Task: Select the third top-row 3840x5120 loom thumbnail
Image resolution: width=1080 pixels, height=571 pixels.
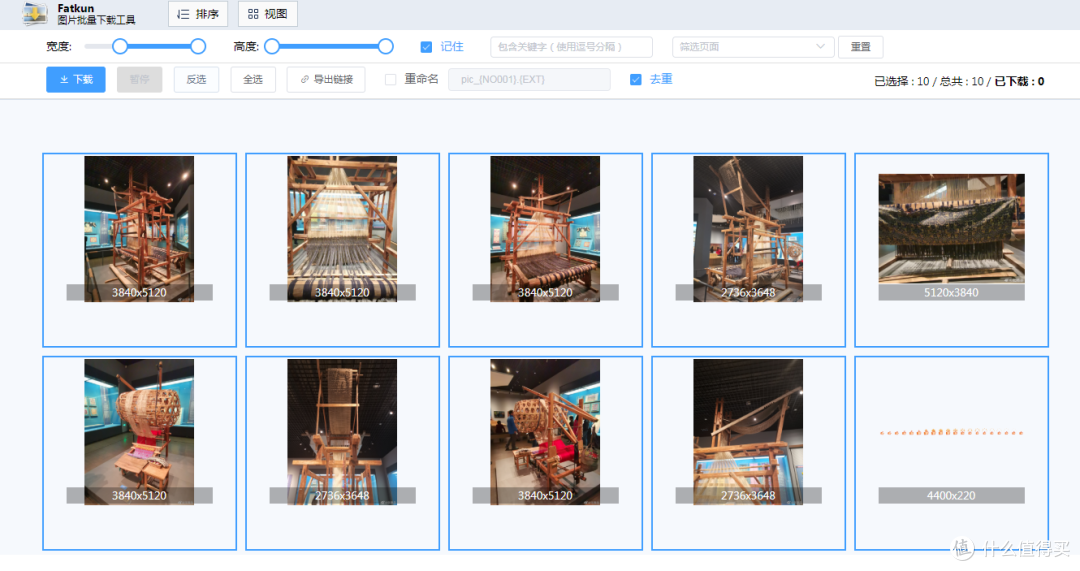Action: [x=545, y=229]
